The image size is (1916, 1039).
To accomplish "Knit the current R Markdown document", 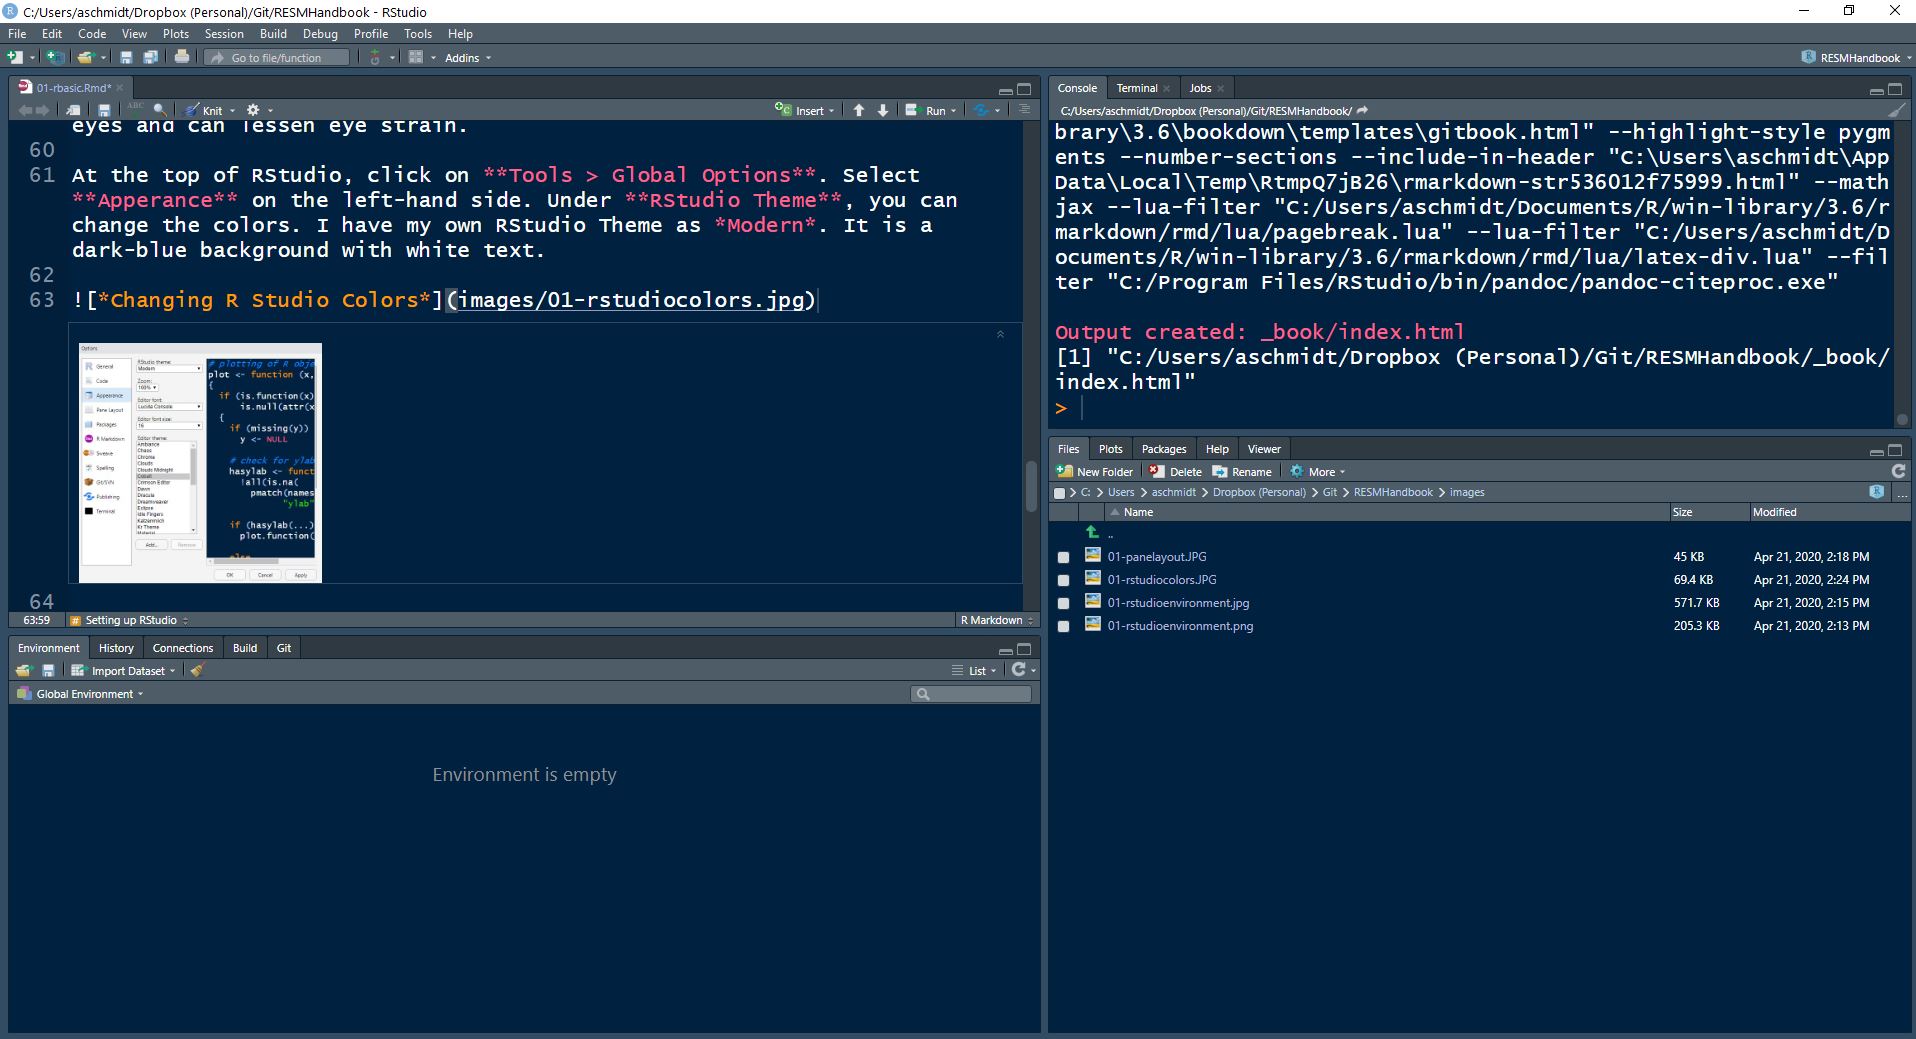I will 207,110.
